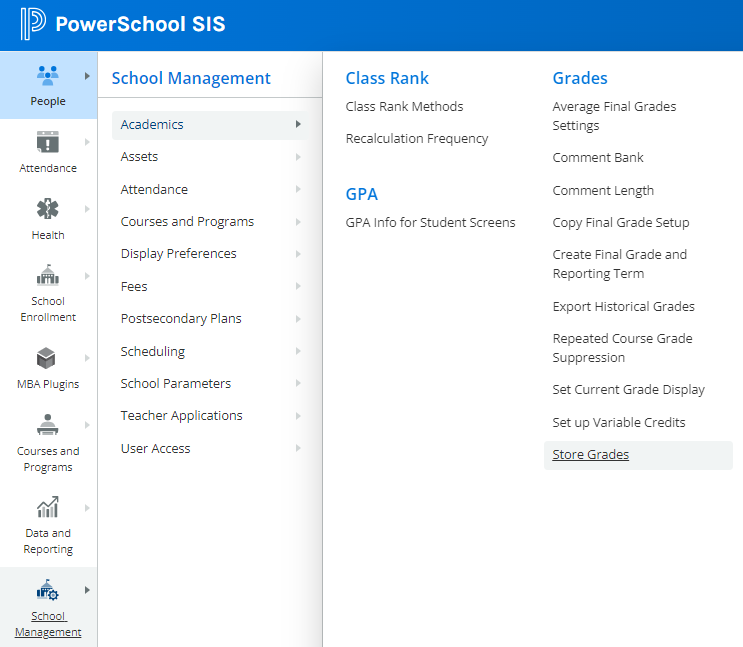Click the GPA section heading
This screenshot has height=647, width=743.
pos(362,194)
